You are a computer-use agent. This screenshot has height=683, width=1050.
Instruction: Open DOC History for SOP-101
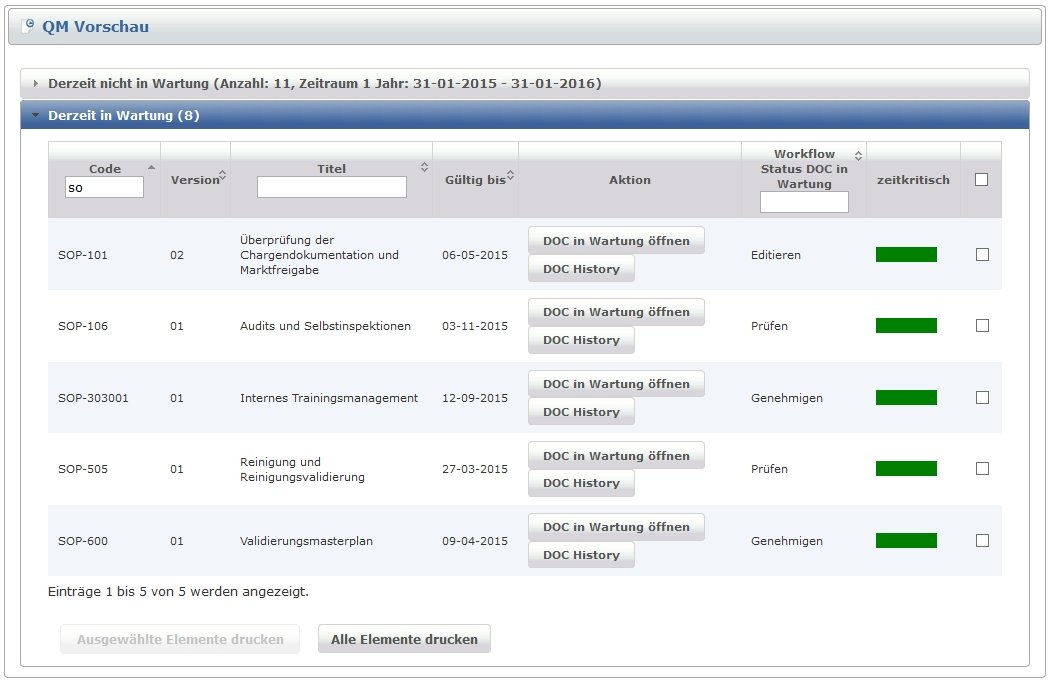click(581, 269)
